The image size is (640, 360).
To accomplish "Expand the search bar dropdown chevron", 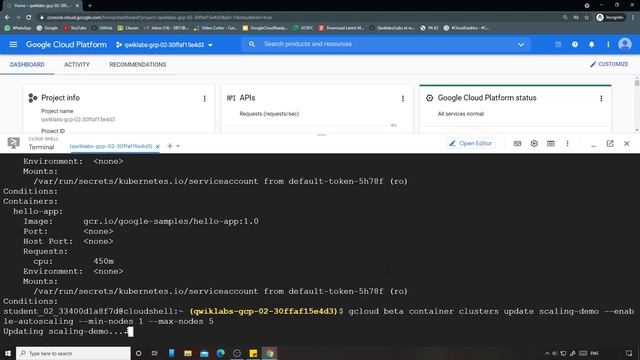I will click(x=521, y=44).
